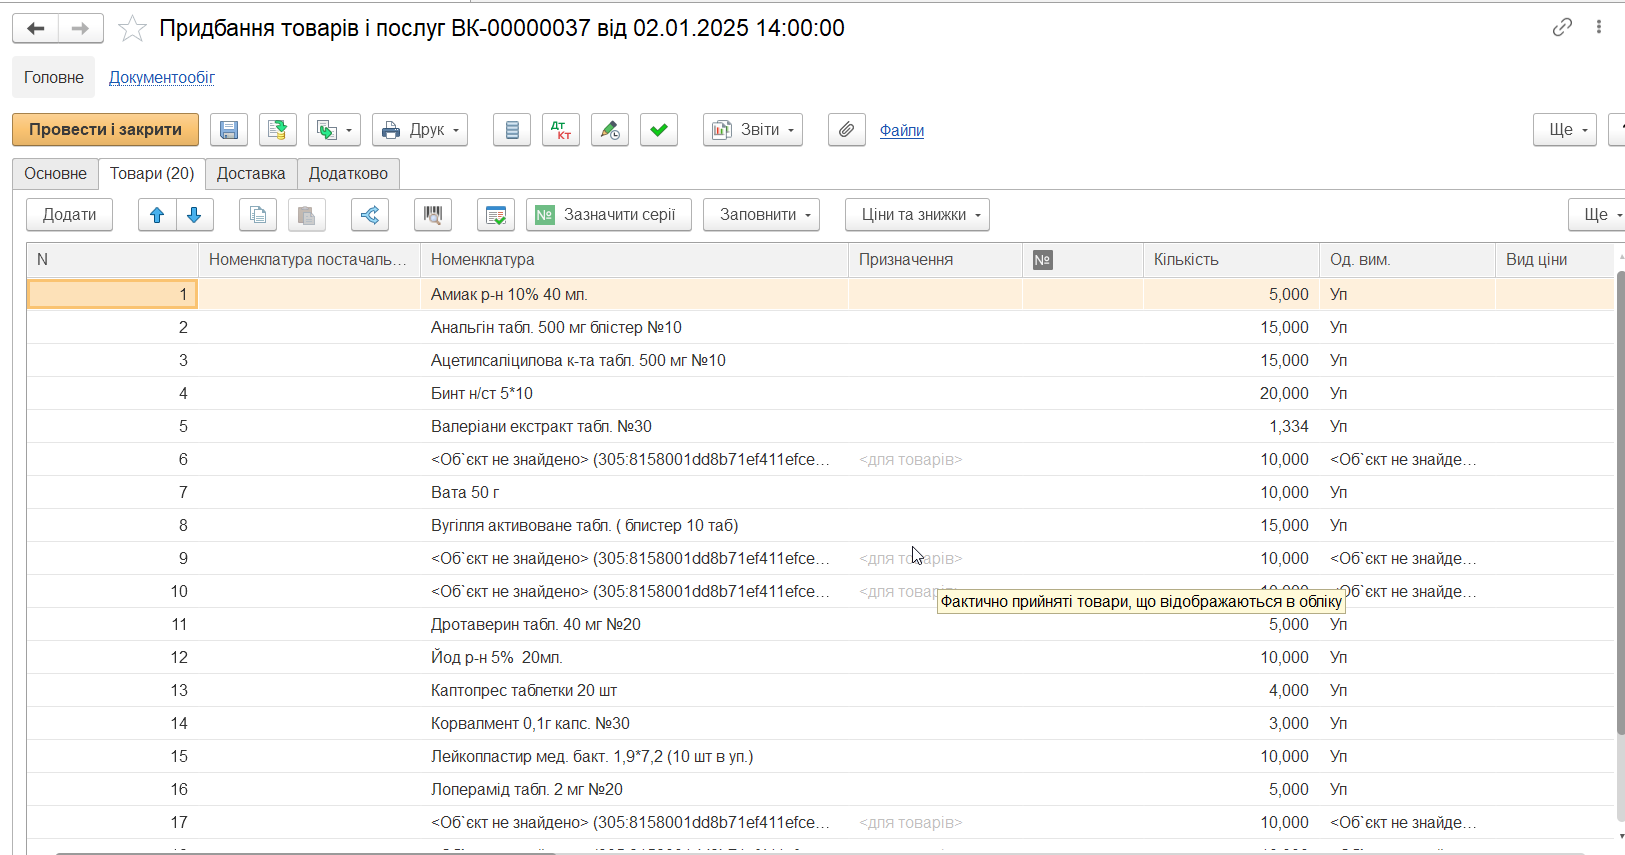
Task: Sort by the Номенклатура column header
Action: 634,260
